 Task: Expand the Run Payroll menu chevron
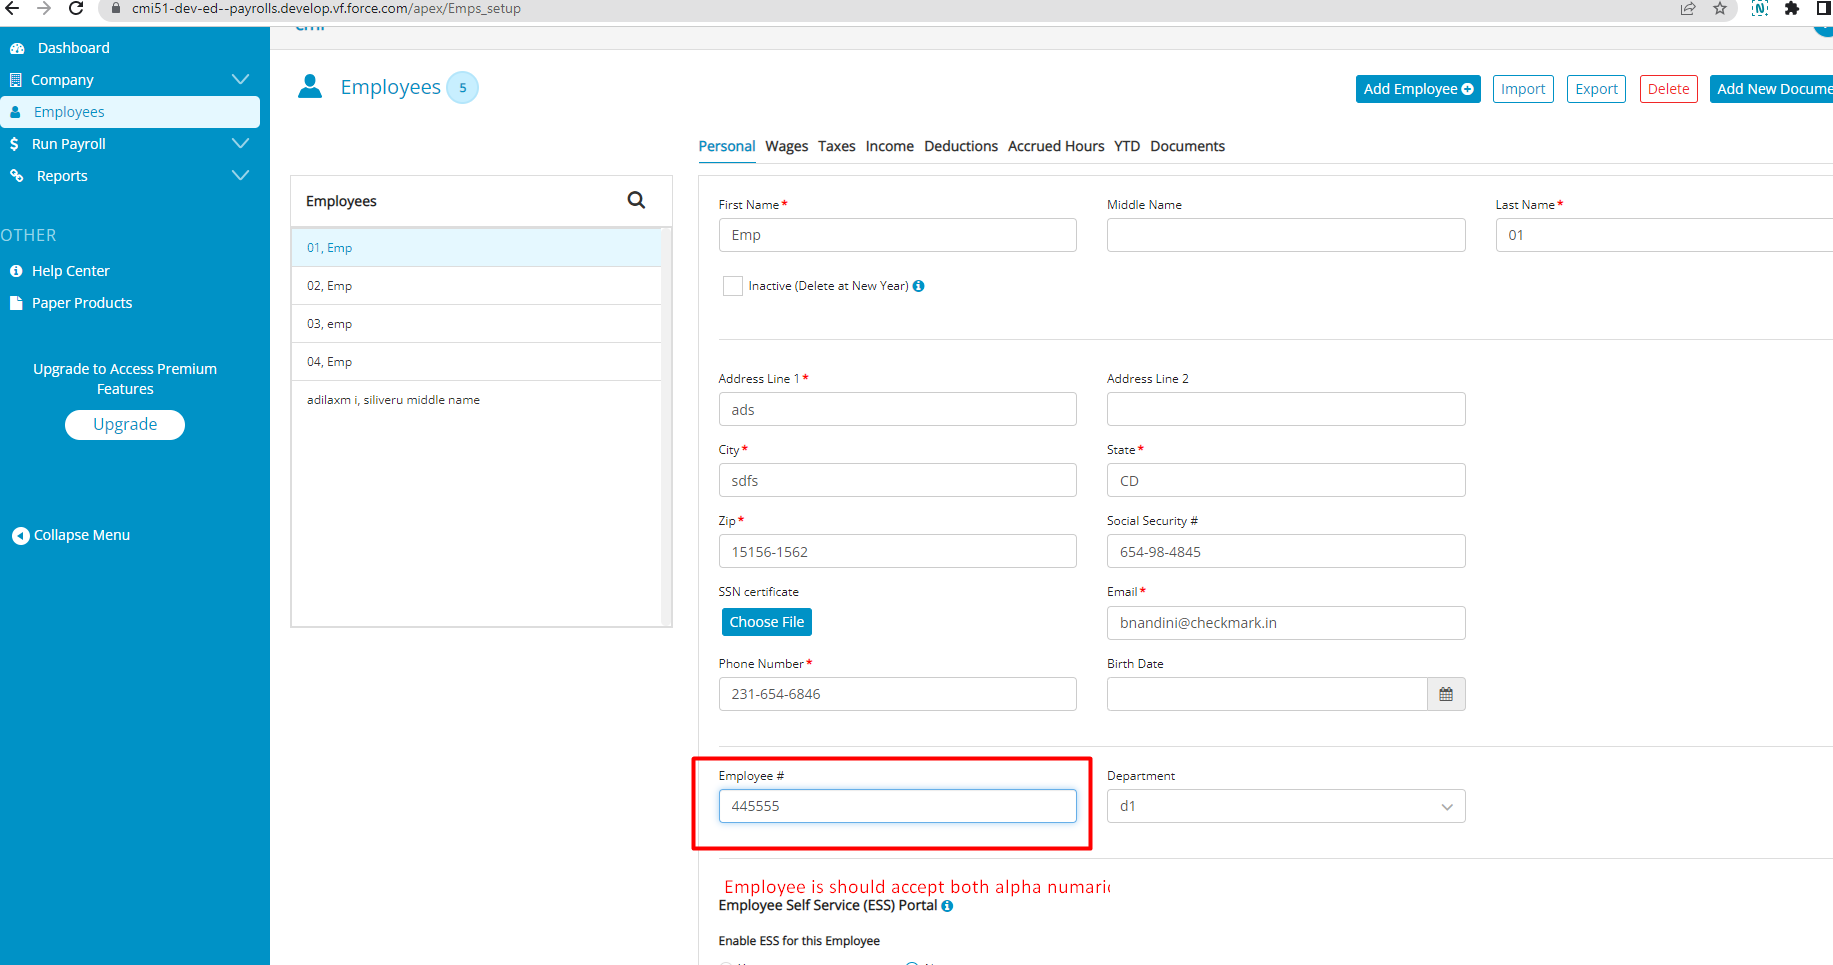(241, 143)
